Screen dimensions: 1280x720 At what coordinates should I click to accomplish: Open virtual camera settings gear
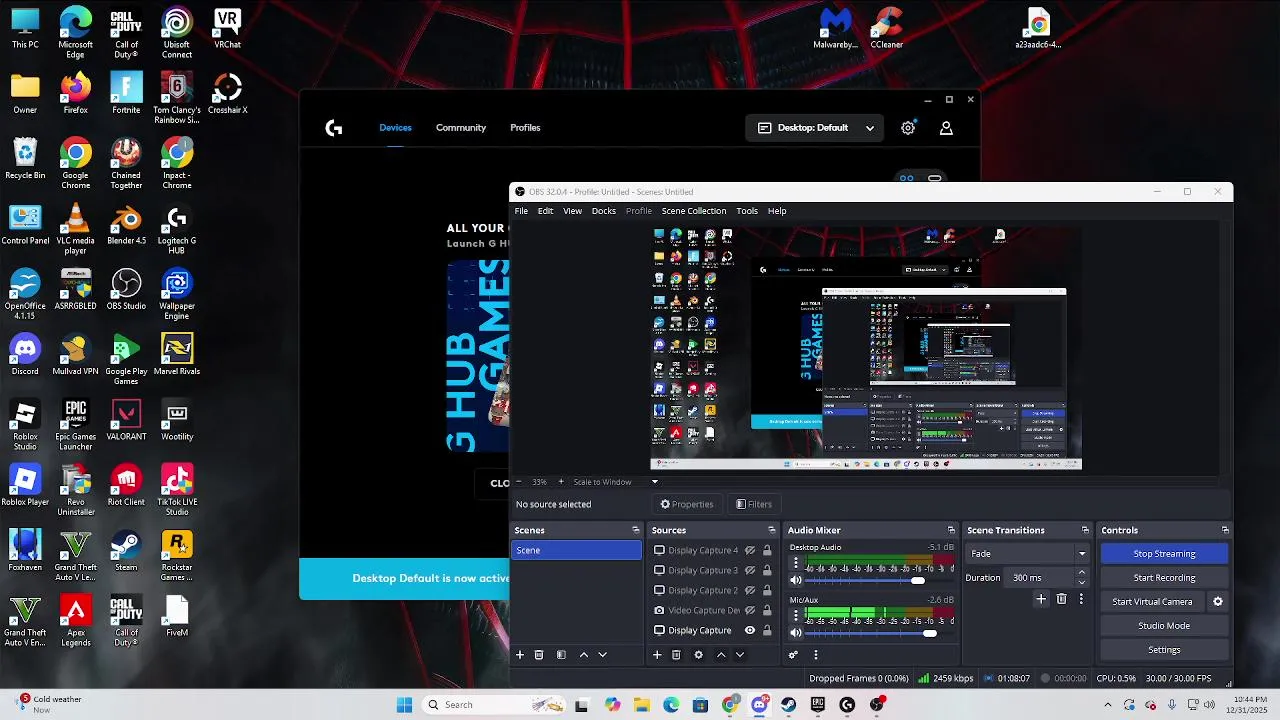pos(1218,602)
